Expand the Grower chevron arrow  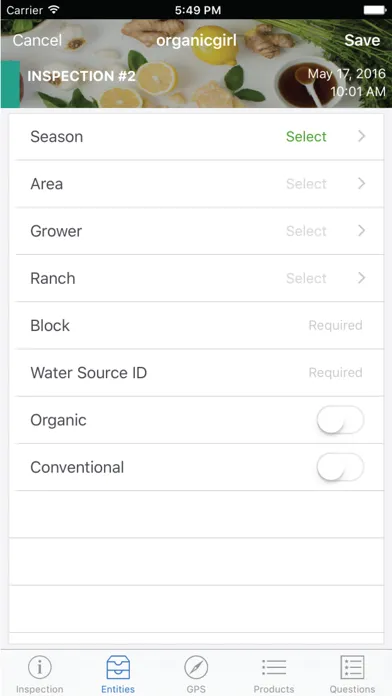click(x=362, y=230)
